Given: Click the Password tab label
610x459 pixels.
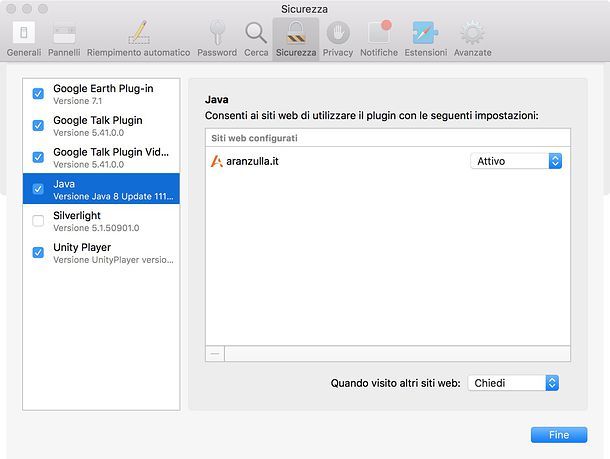Looking at the screenshot, I should 217,53.
